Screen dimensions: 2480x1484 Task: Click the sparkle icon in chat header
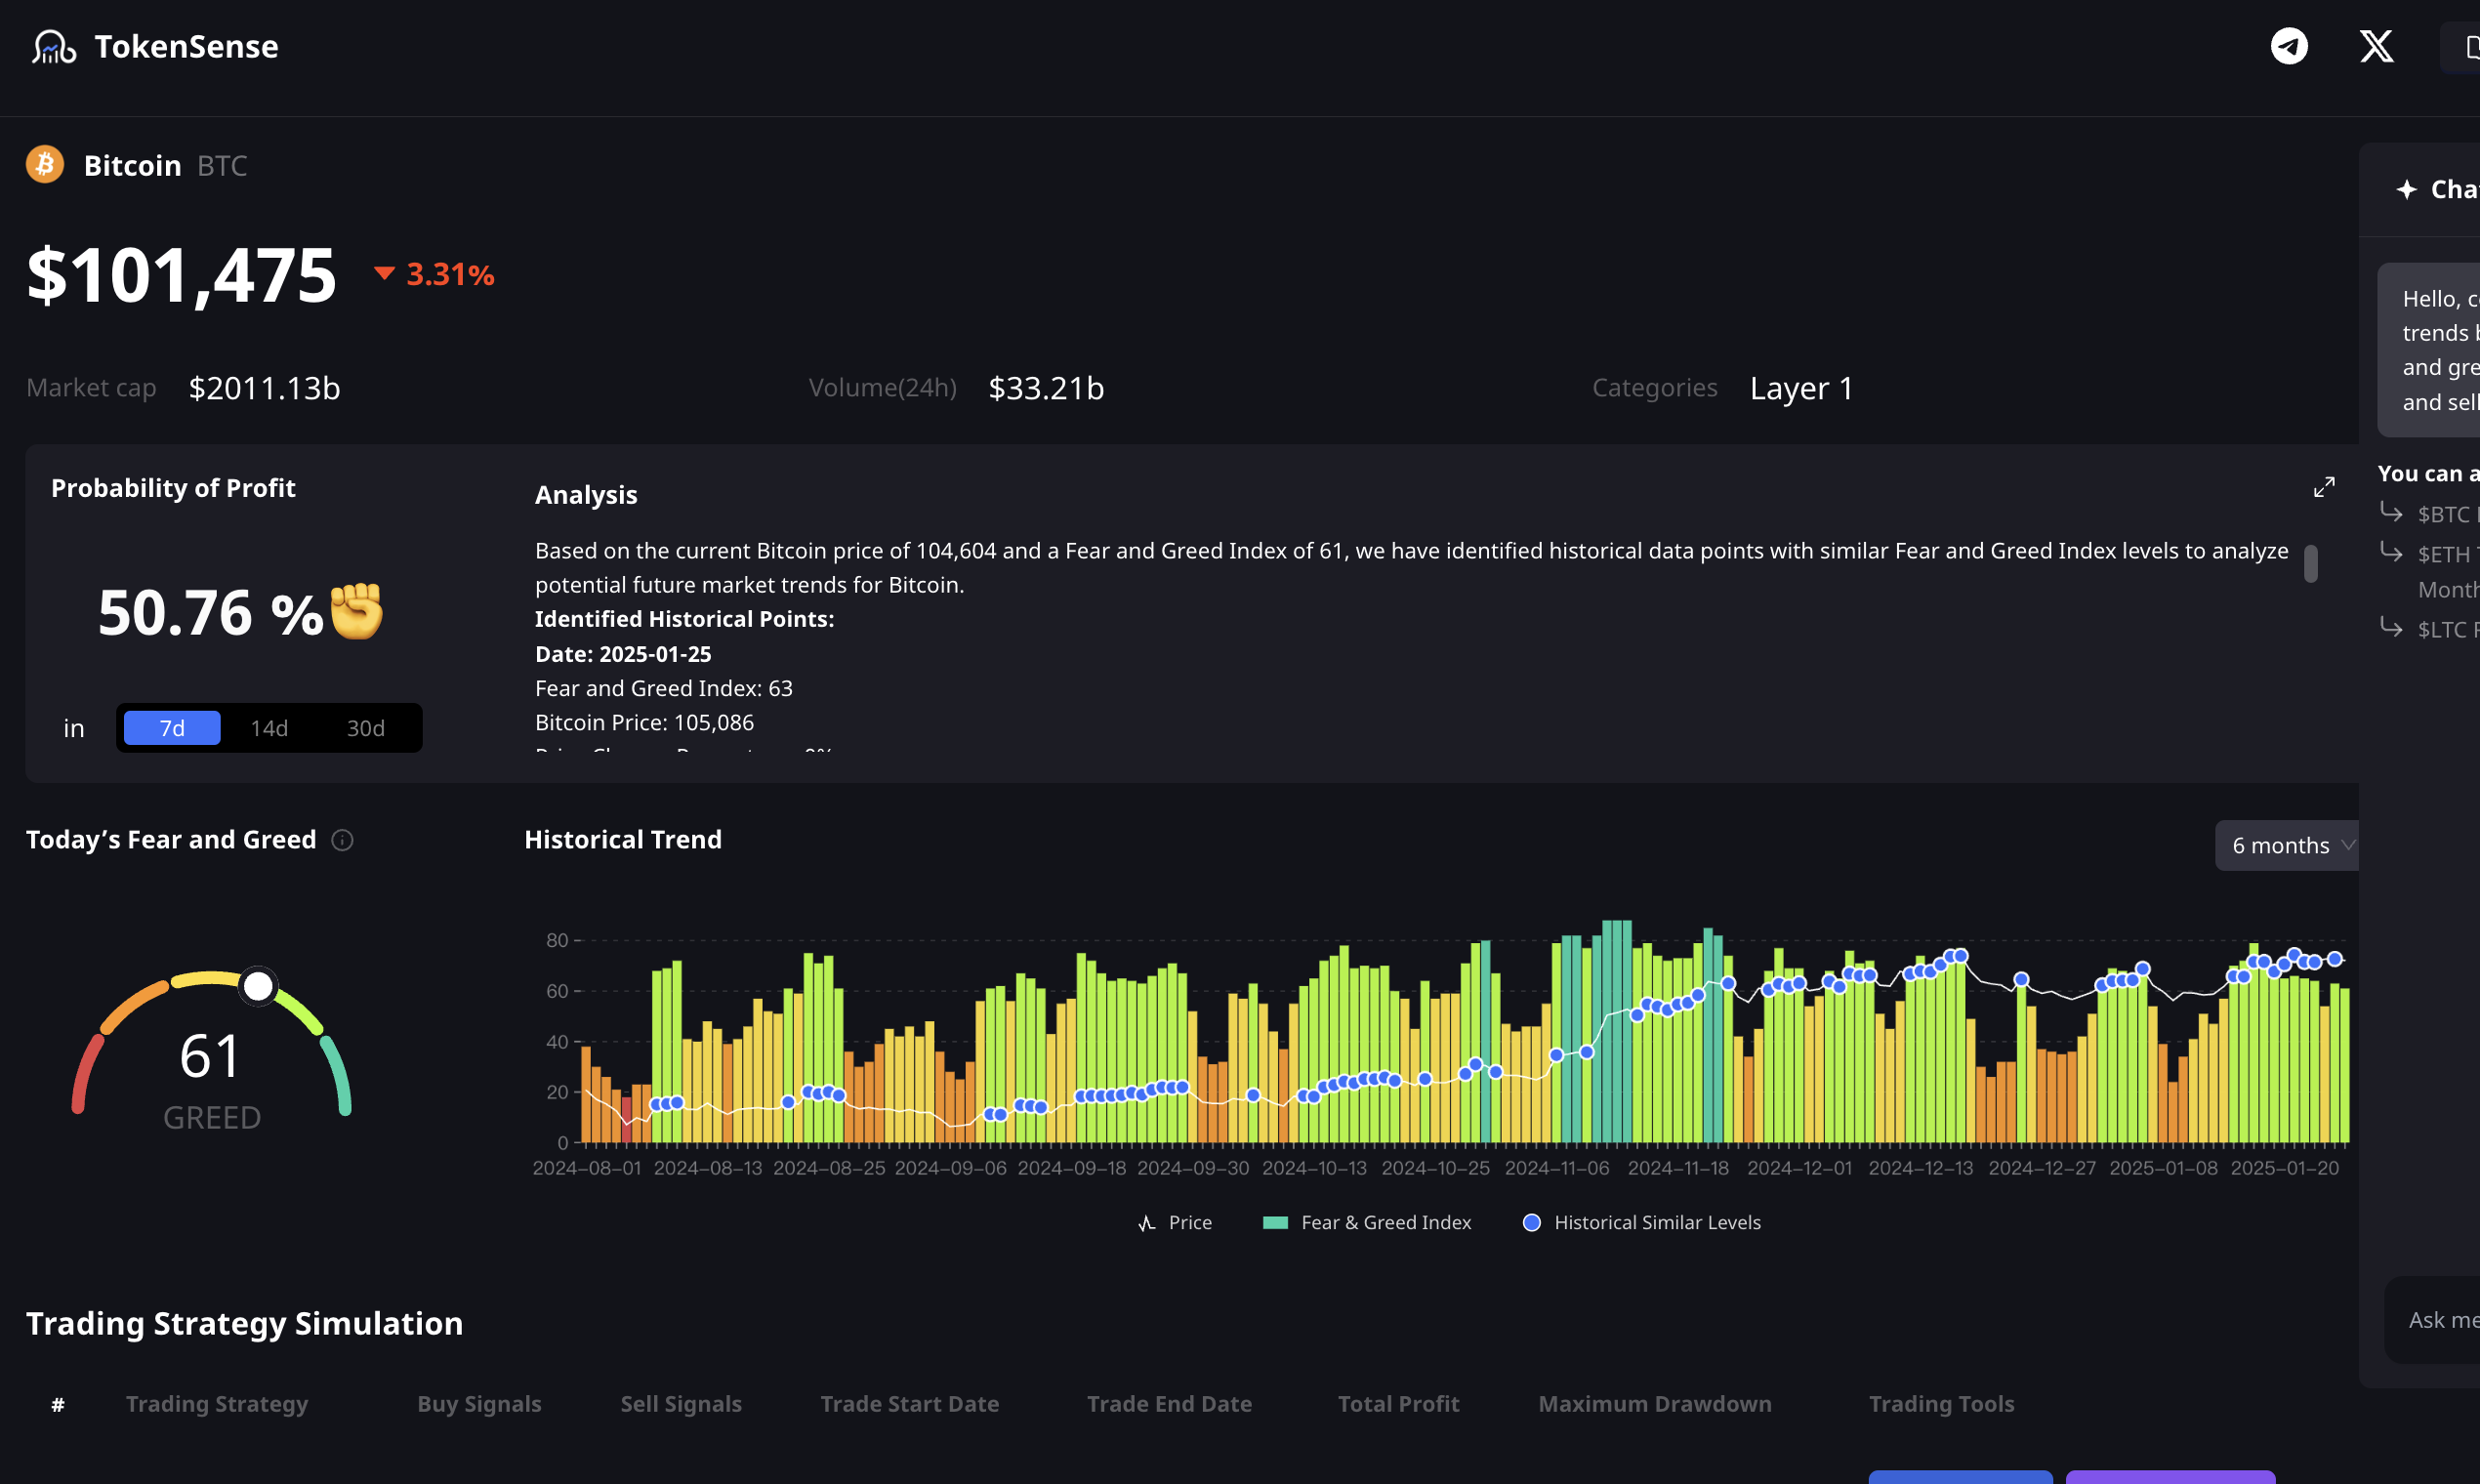tap(2407, 189)
